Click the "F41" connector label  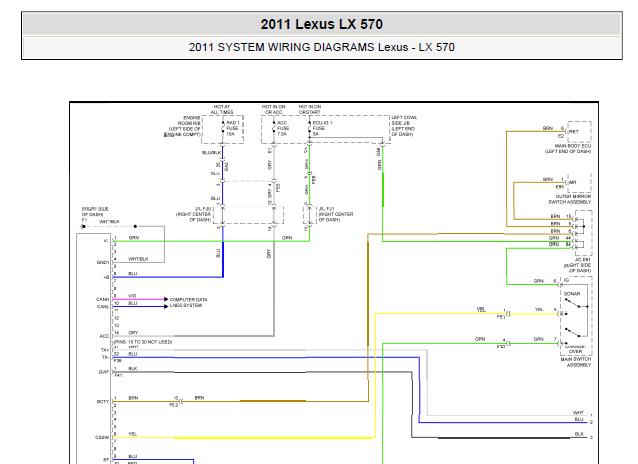118,375
